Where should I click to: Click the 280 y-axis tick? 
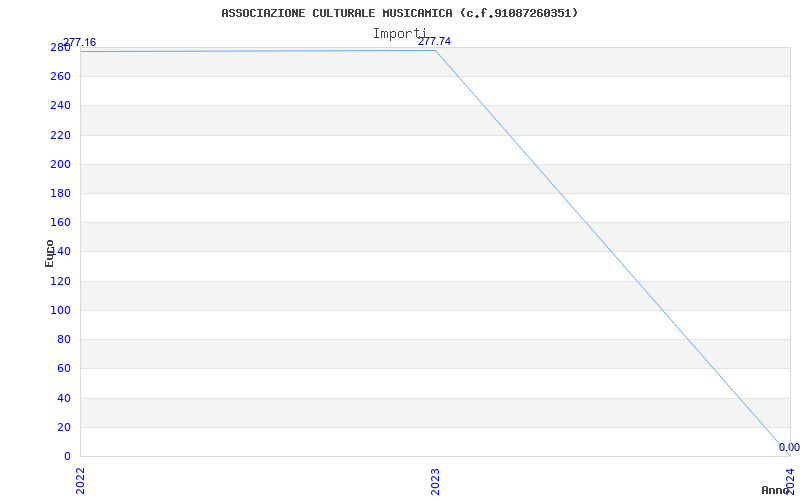60,47
